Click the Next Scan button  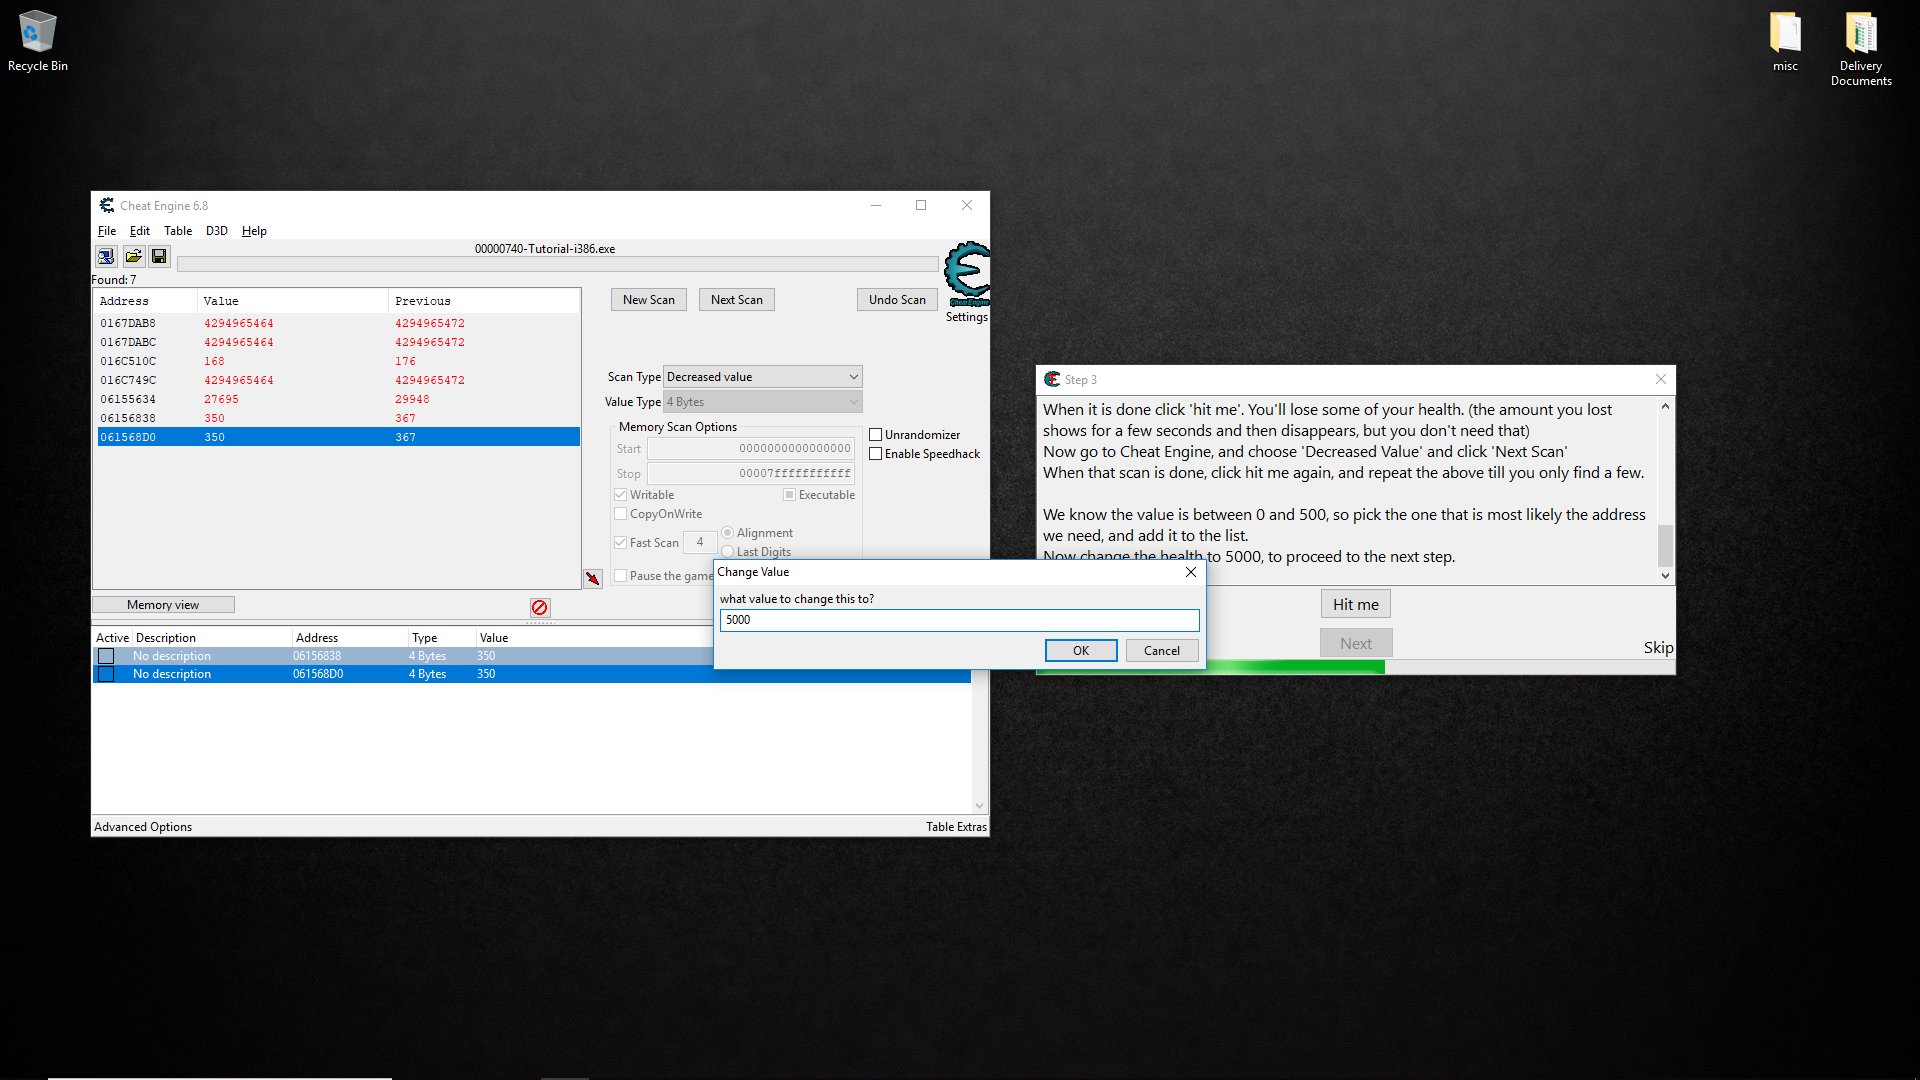736,300
